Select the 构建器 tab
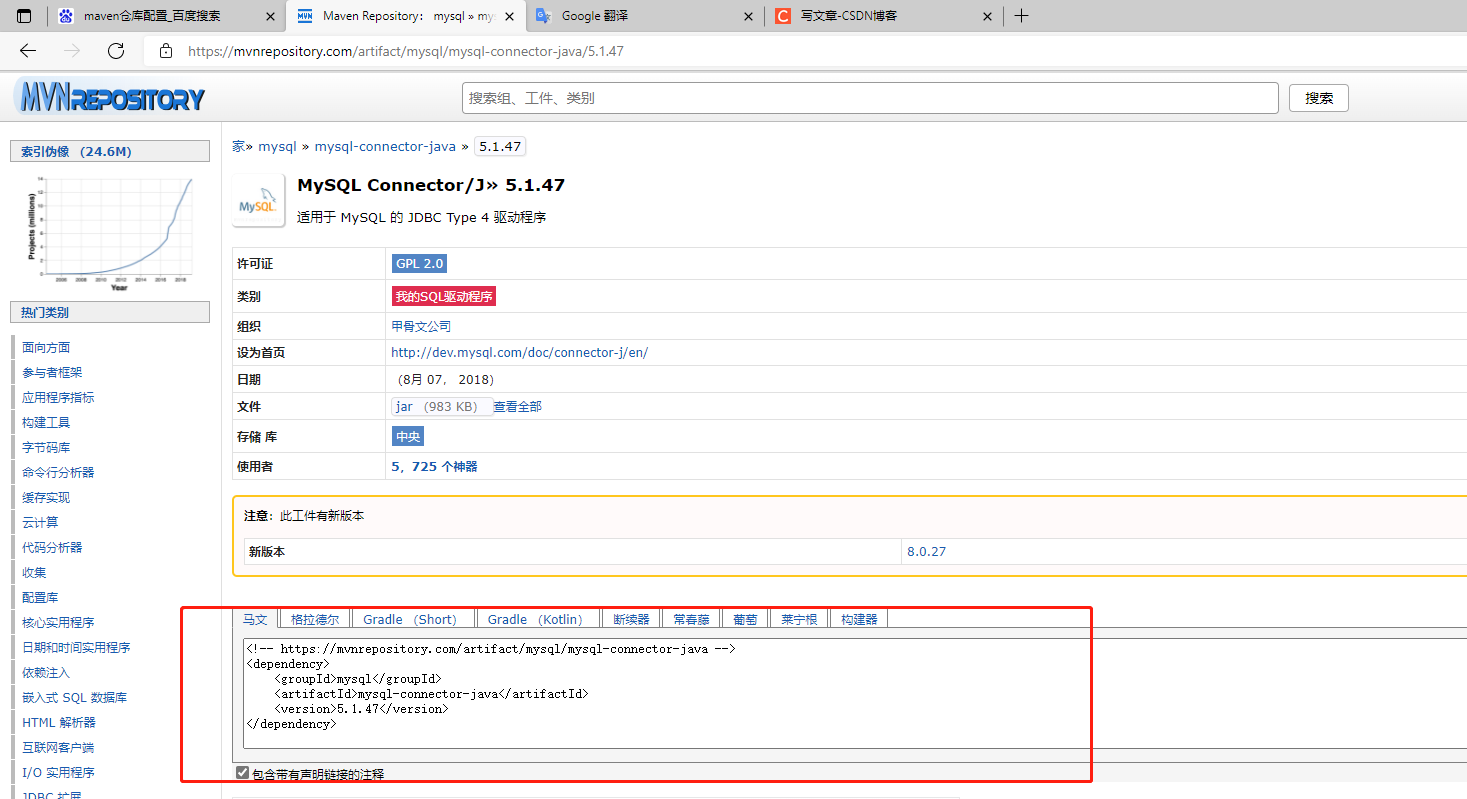 tap(859, 619)
